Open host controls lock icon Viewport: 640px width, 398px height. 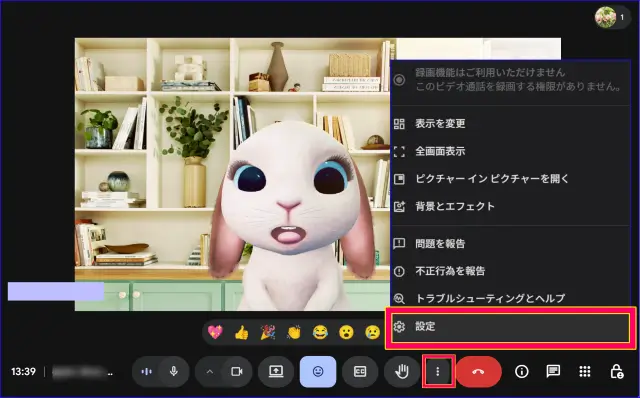(616, 371)
